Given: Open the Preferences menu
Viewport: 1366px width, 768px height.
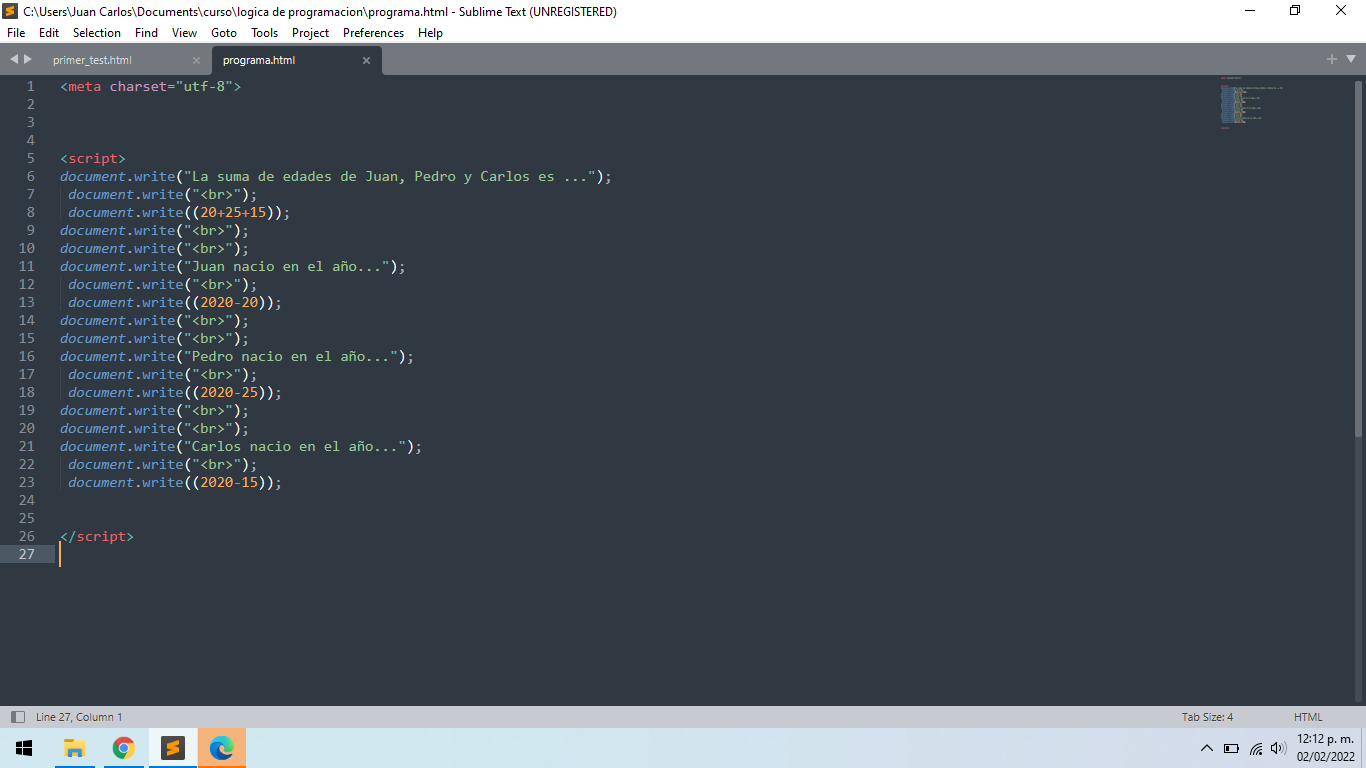Looking at the screenshot, I should tap(374, 33).
